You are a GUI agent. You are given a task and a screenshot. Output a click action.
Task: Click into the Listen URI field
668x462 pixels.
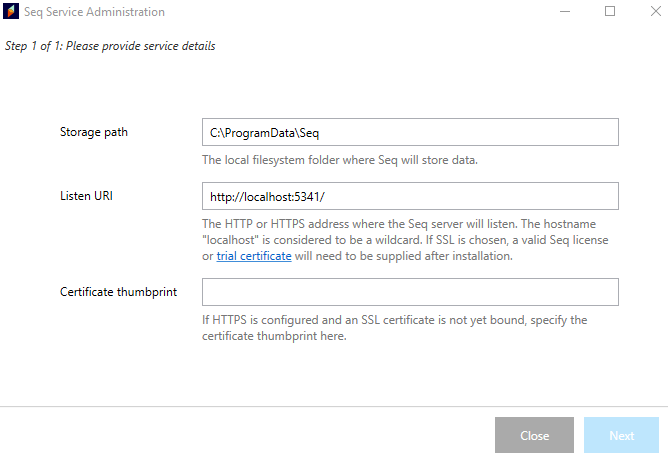click(x=410, y=196)
